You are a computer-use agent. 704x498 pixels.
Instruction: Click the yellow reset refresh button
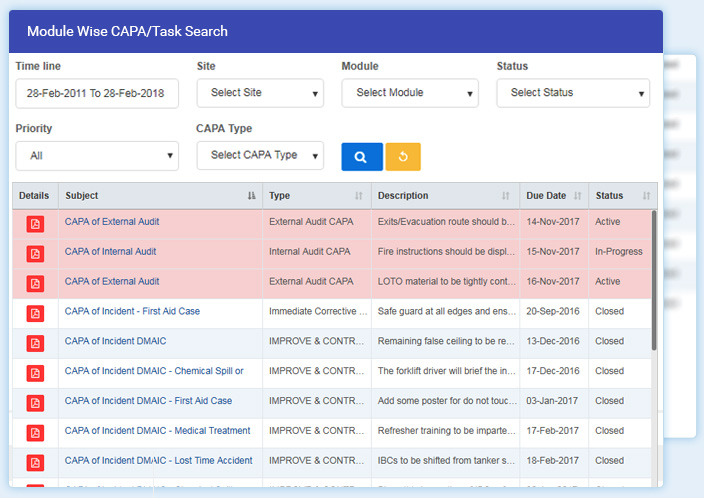pos(403,157)
